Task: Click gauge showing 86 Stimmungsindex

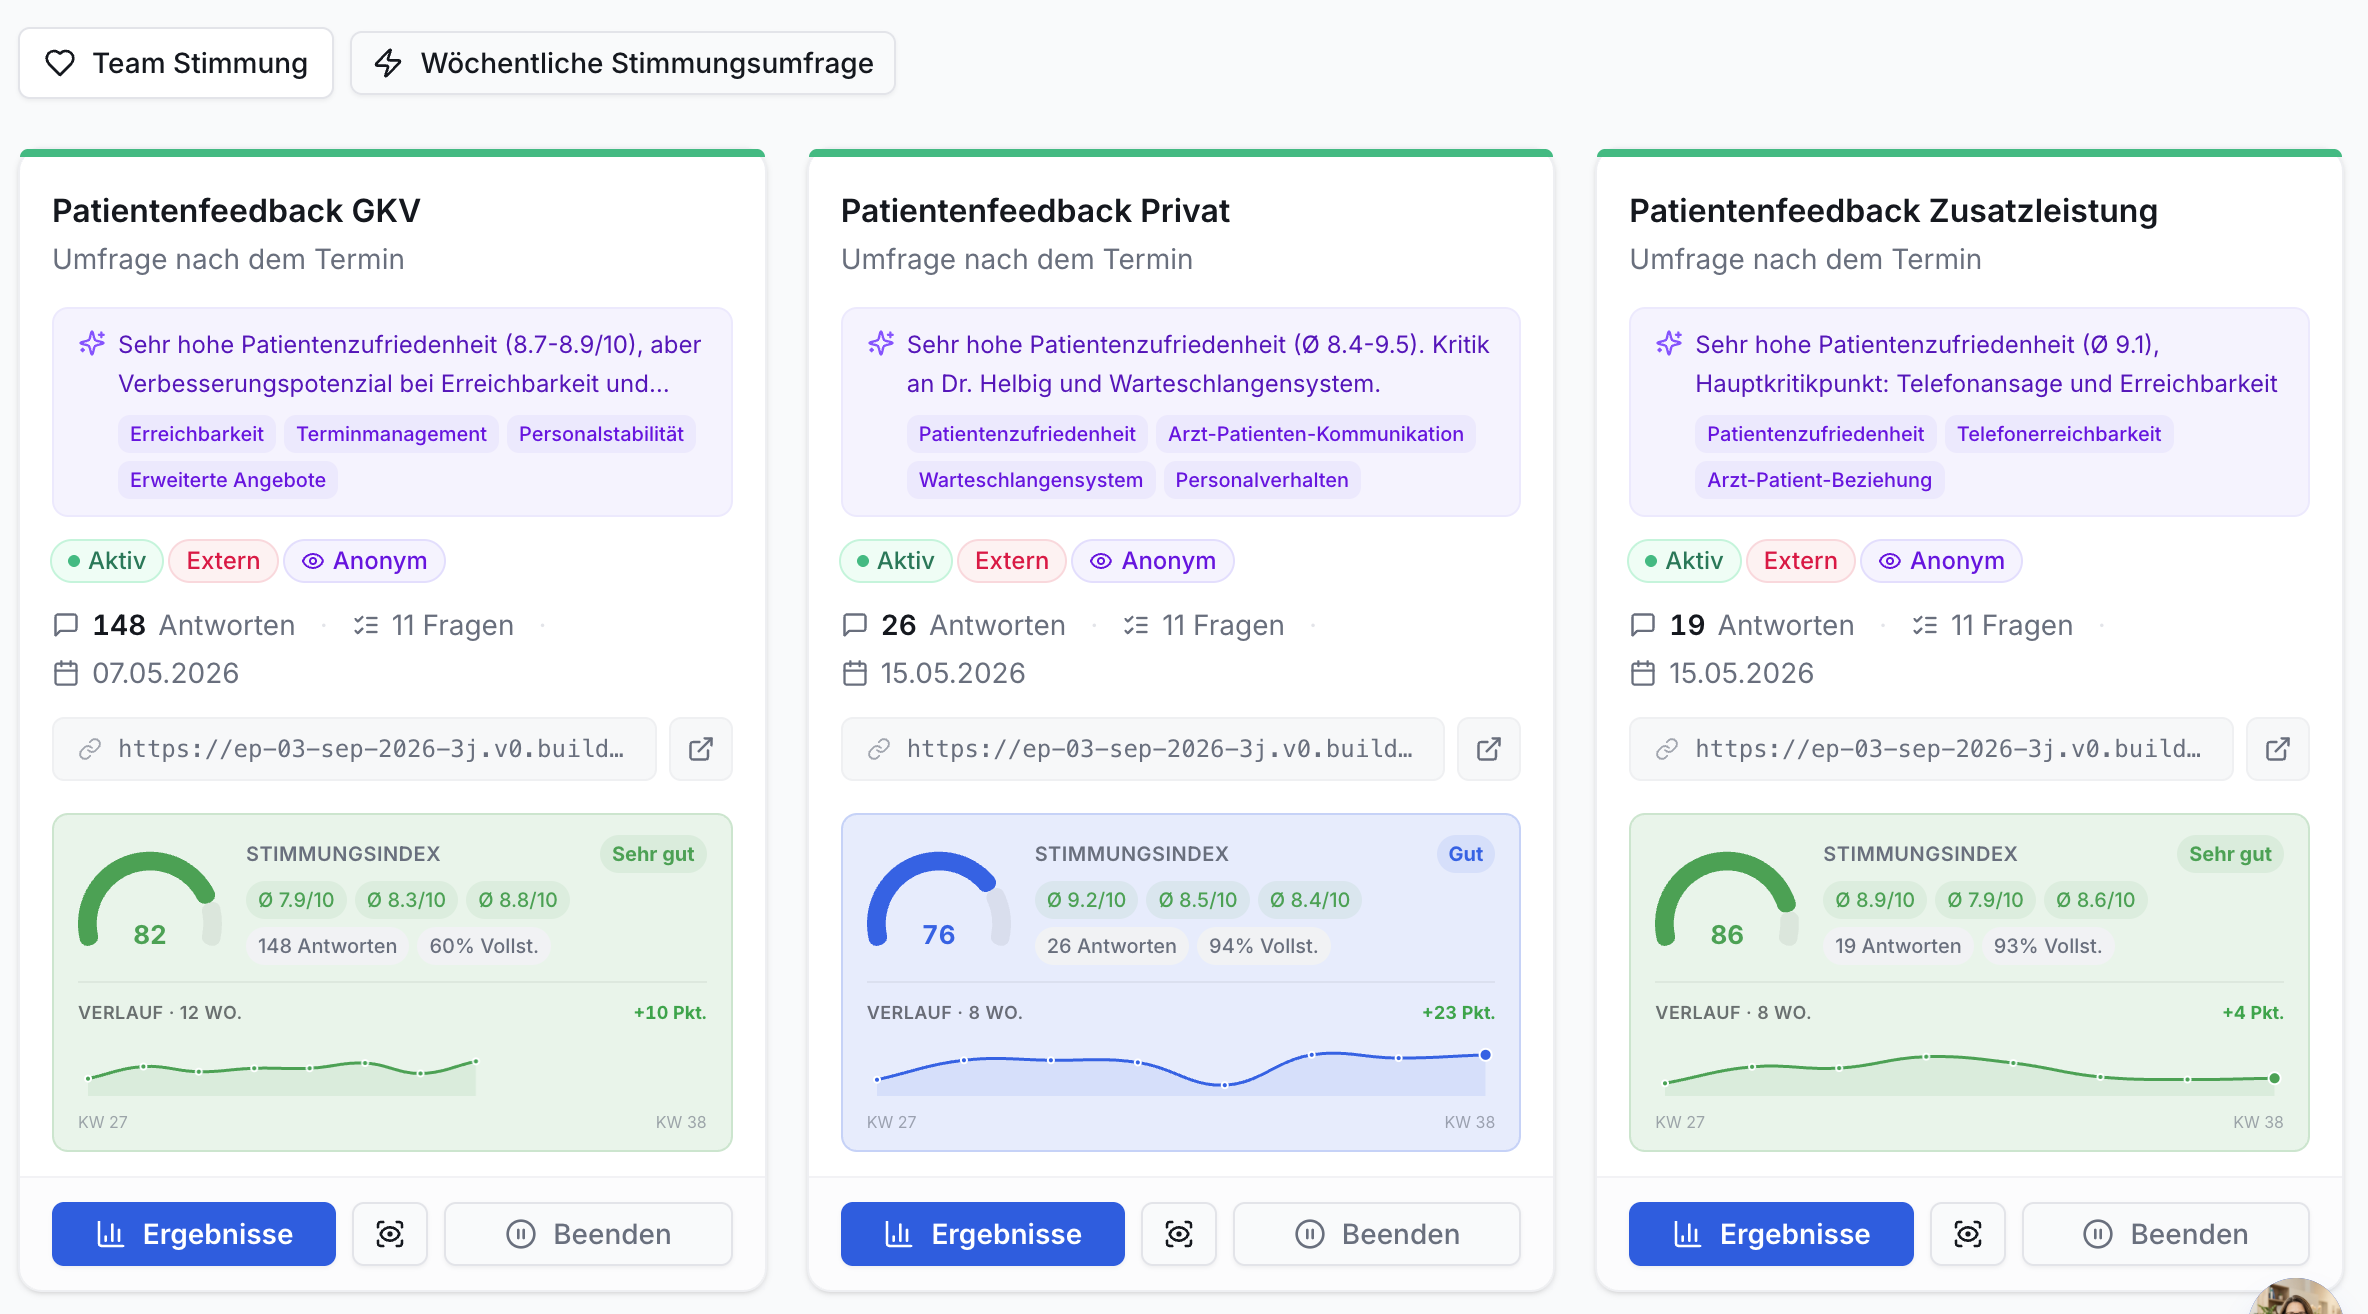Action: [1727, 900]
